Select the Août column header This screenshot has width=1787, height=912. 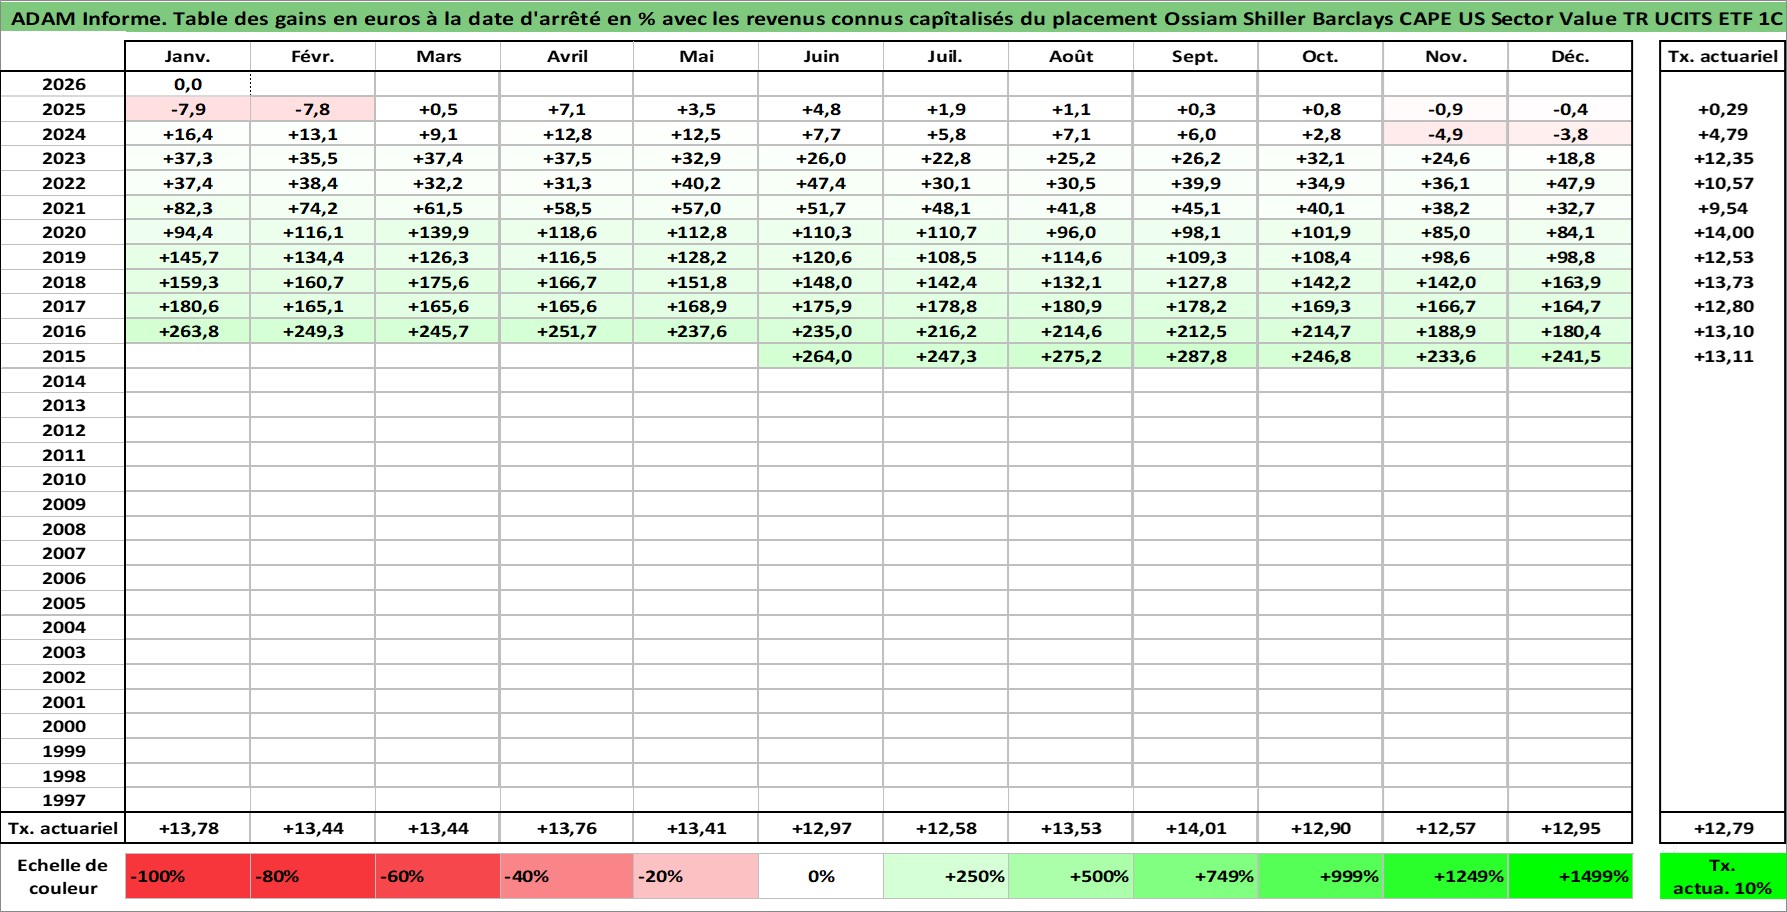click(1071, 57)
